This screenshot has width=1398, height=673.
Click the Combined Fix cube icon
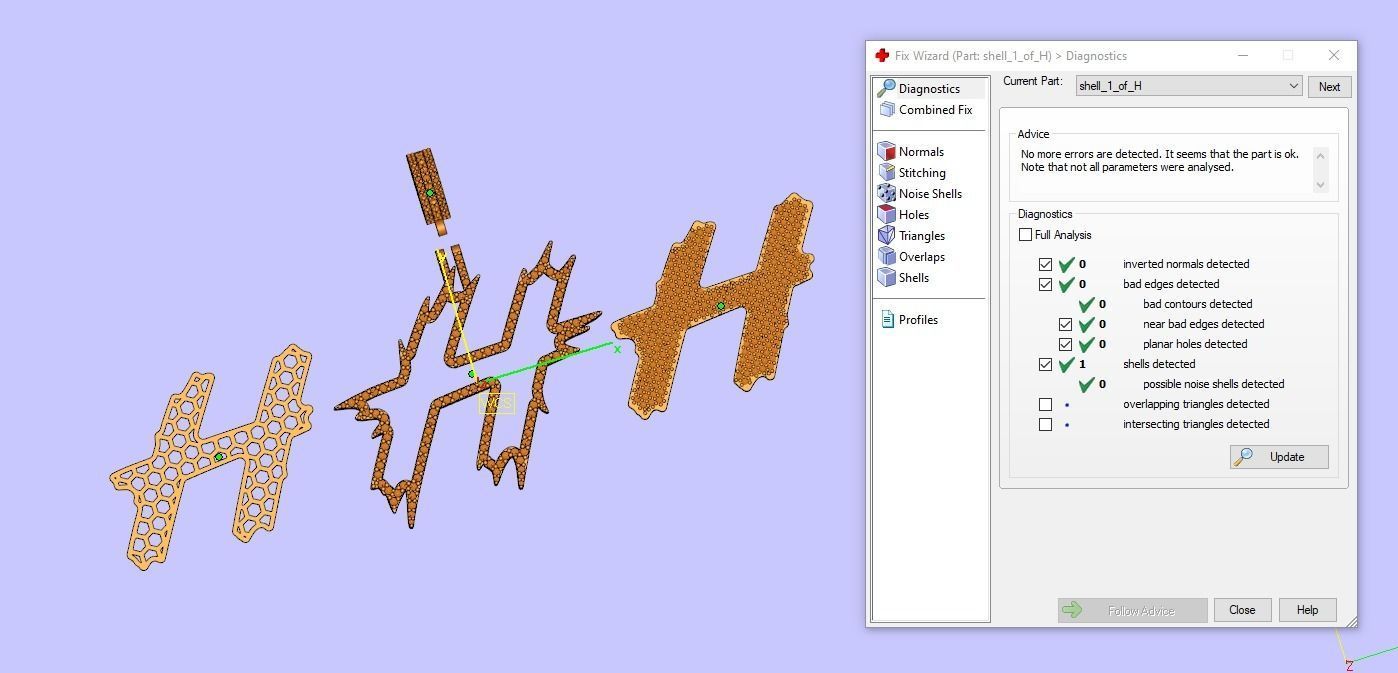pos(887,110)
